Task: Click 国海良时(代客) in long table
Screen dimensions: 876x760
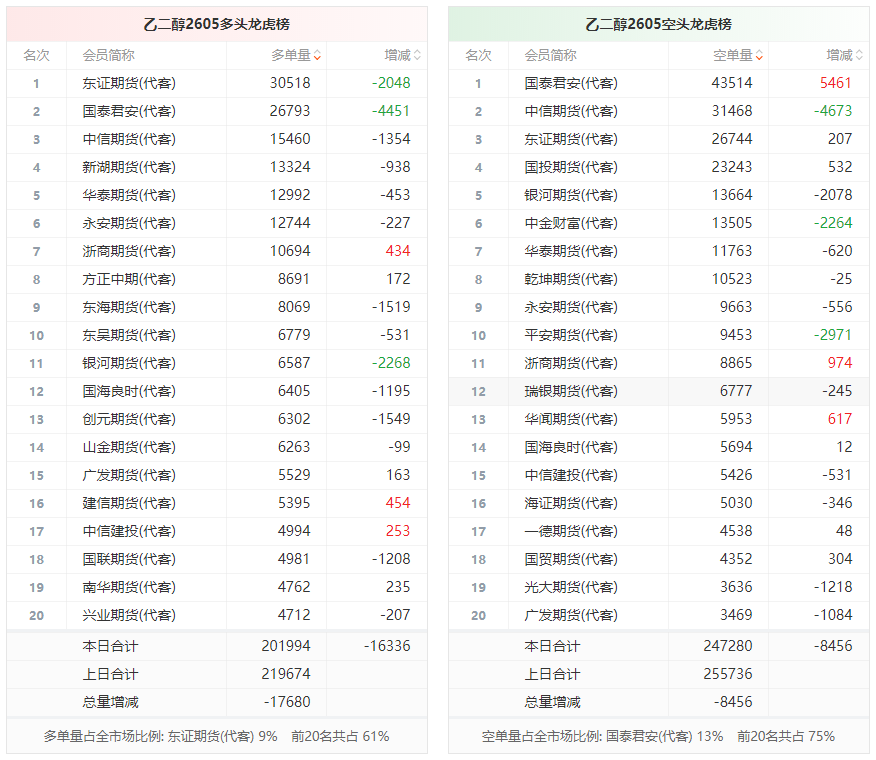Action: (129, 391)
